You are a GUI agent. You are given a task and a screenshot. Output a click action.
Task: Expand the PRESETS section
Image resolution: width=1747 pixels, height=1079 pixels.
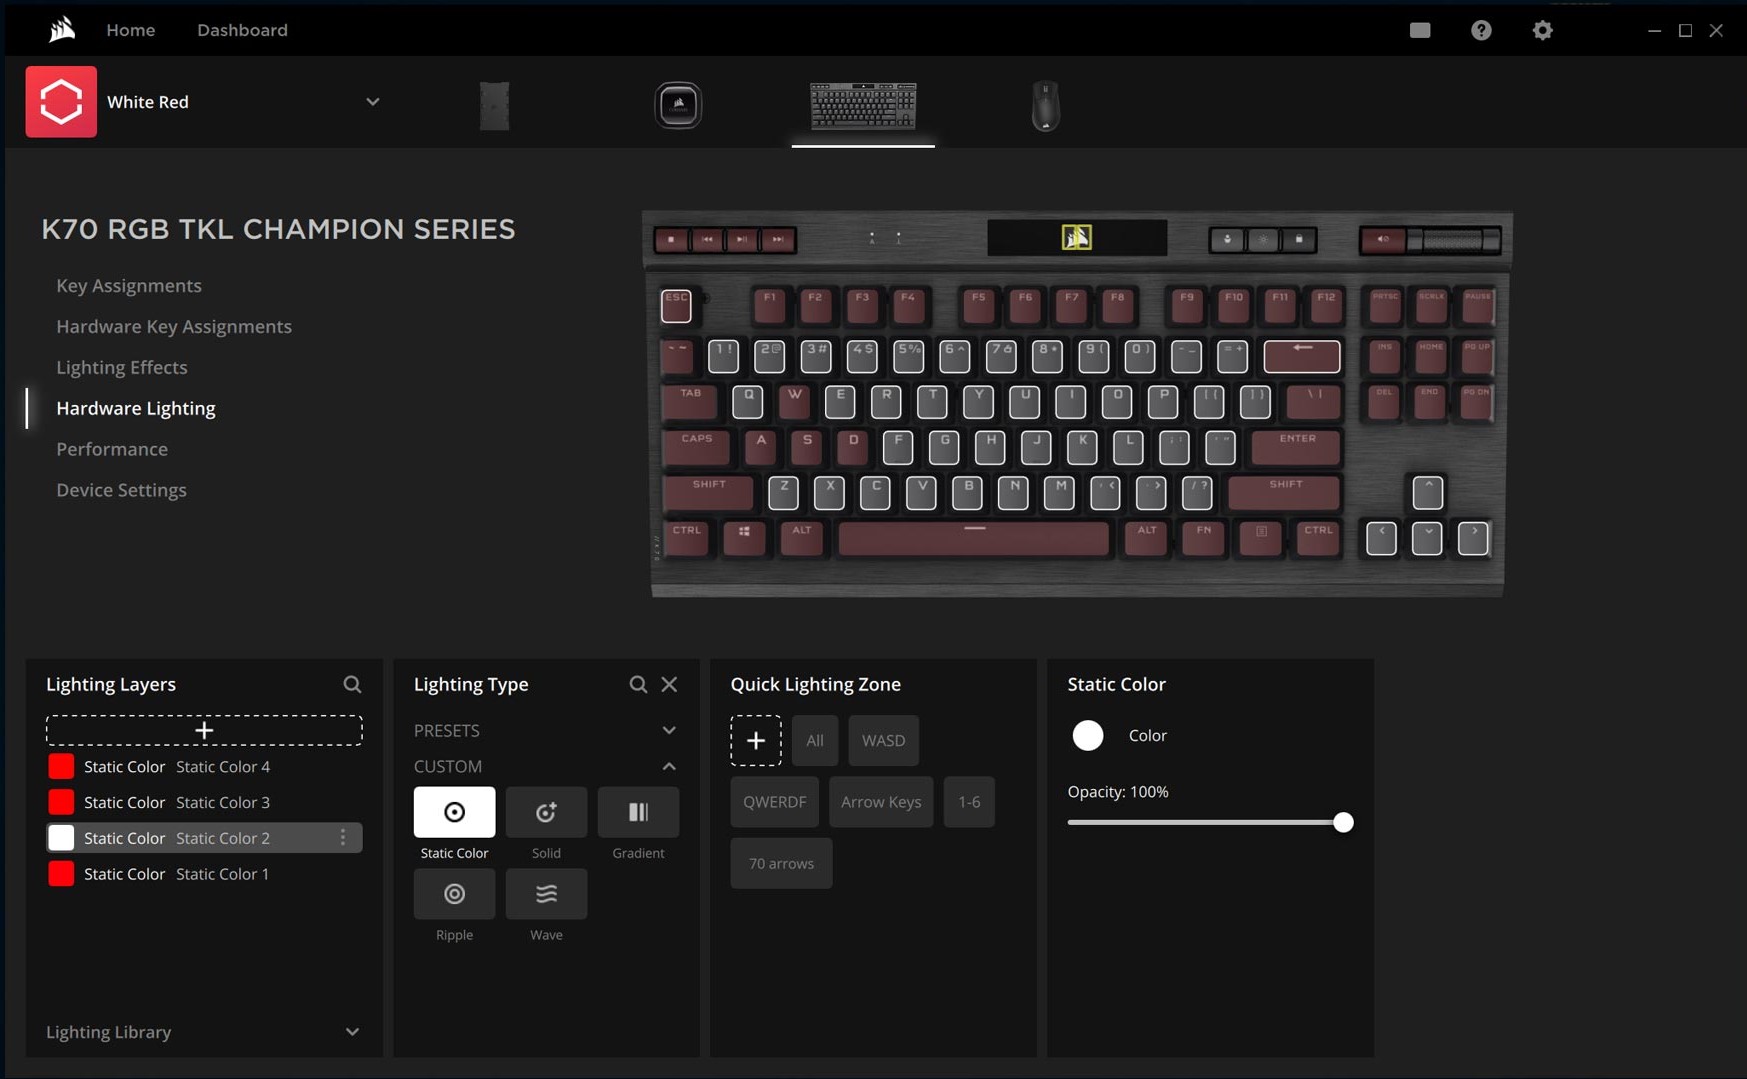coord(669,731)
